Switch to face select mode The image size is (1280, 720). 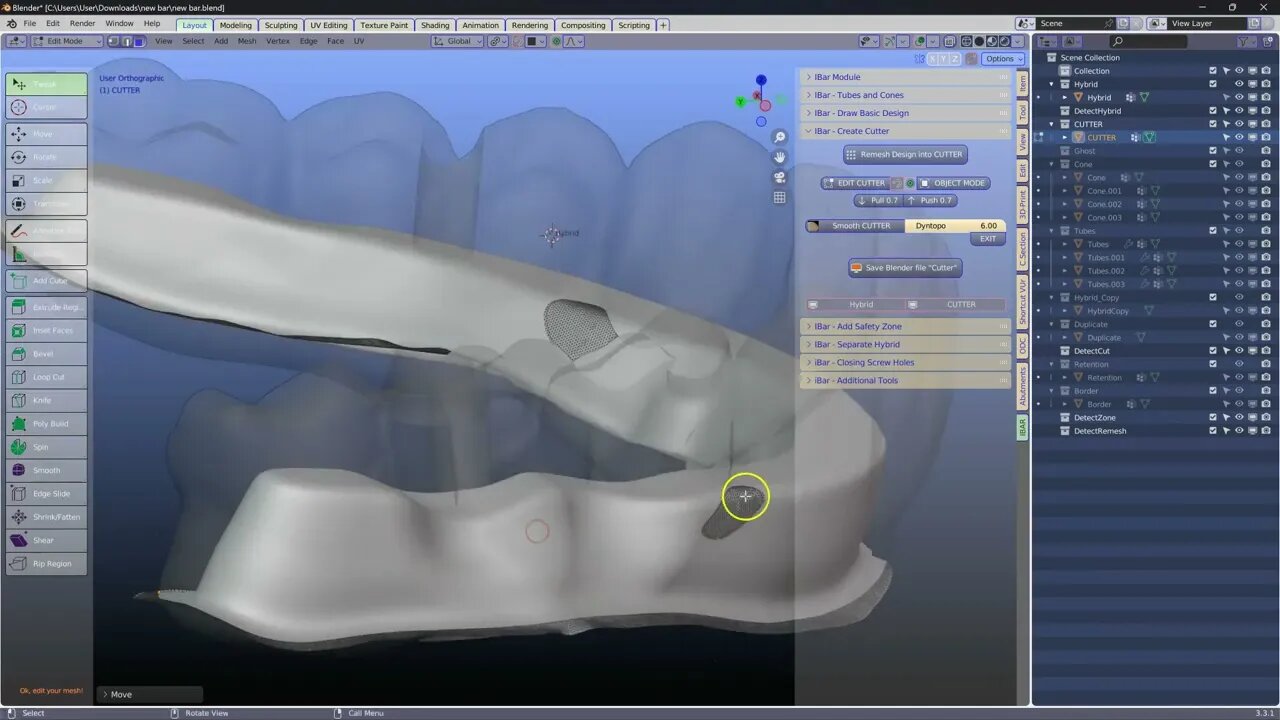click(x=139, y=41)
